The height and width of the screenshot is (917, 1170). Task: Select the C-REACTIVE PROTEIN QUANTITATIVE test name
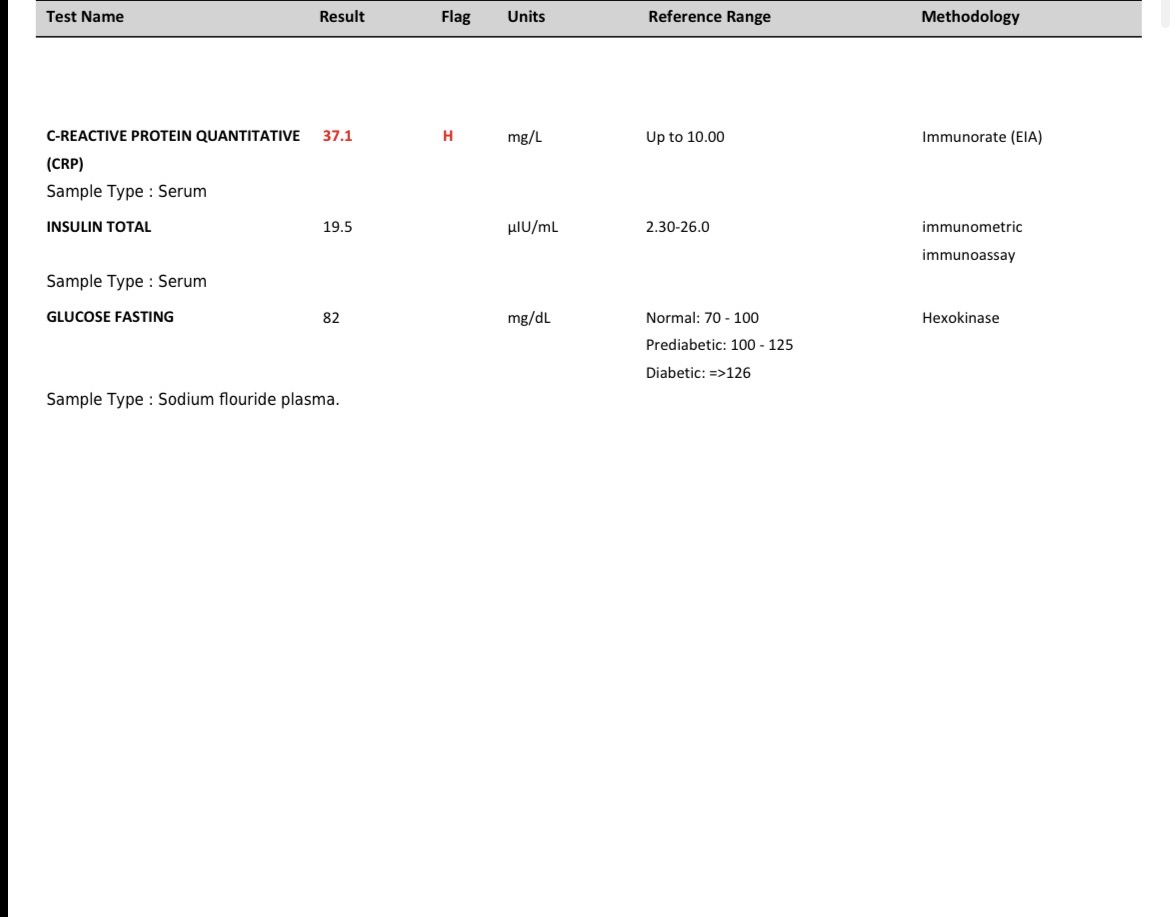pos(173,149)
